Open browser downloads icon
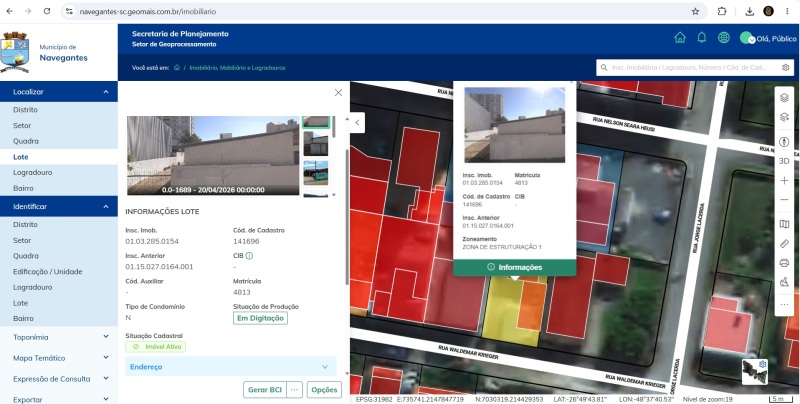The image size is (800, 404). [749, 11]
